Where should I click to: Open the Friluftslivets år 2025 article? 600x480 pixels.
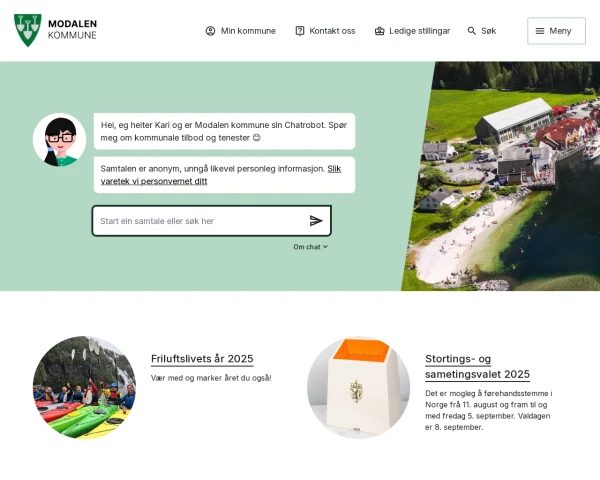click(x=202, y=359)
